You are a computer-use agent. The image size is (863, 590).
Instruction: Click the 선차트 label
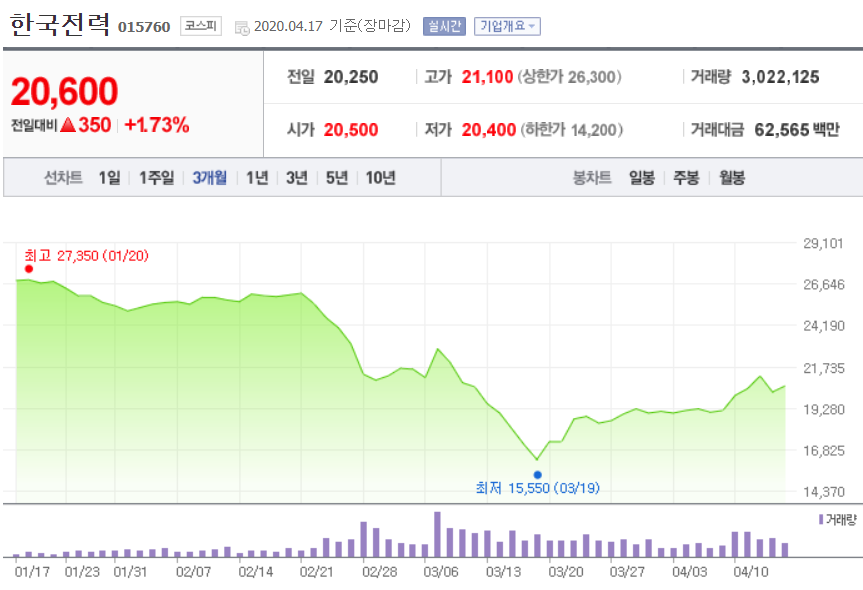(x=63, y=178)
